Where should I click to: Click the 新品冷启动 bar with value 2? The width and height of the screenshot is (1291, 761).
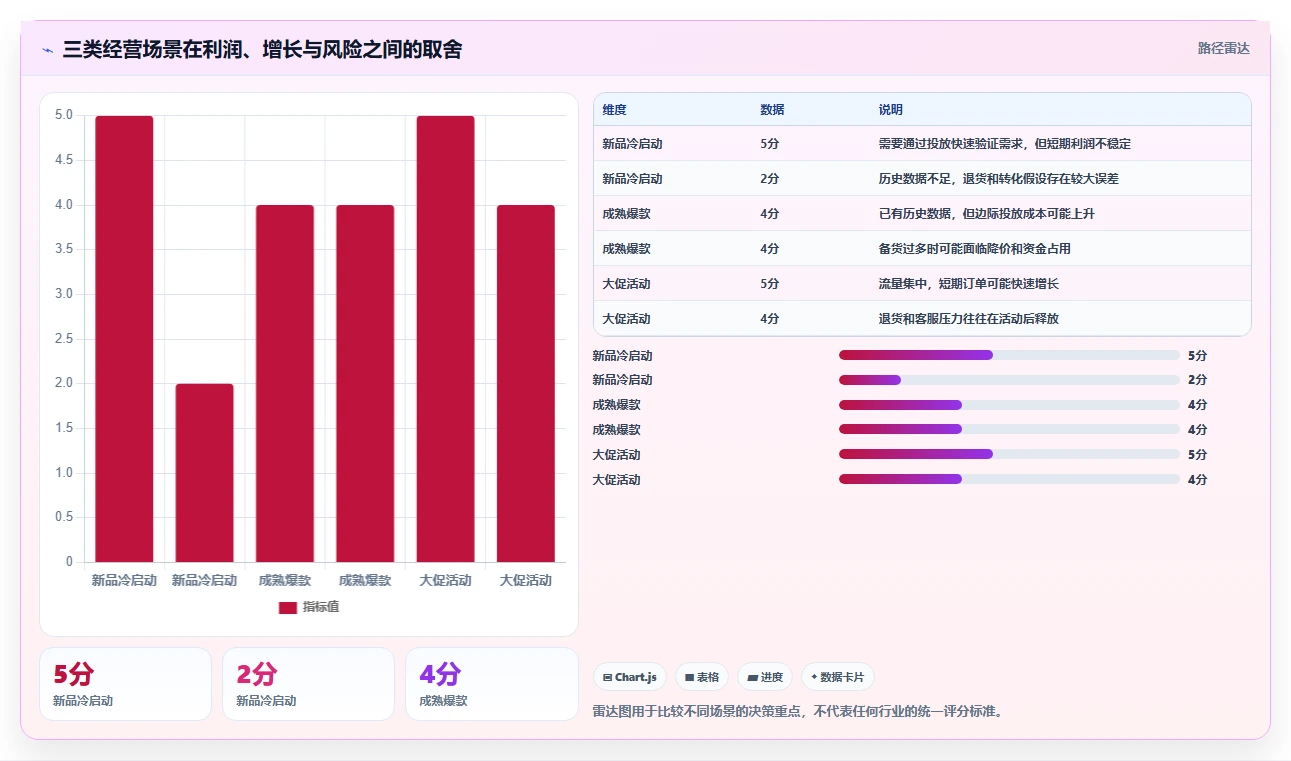coord(204,473)
